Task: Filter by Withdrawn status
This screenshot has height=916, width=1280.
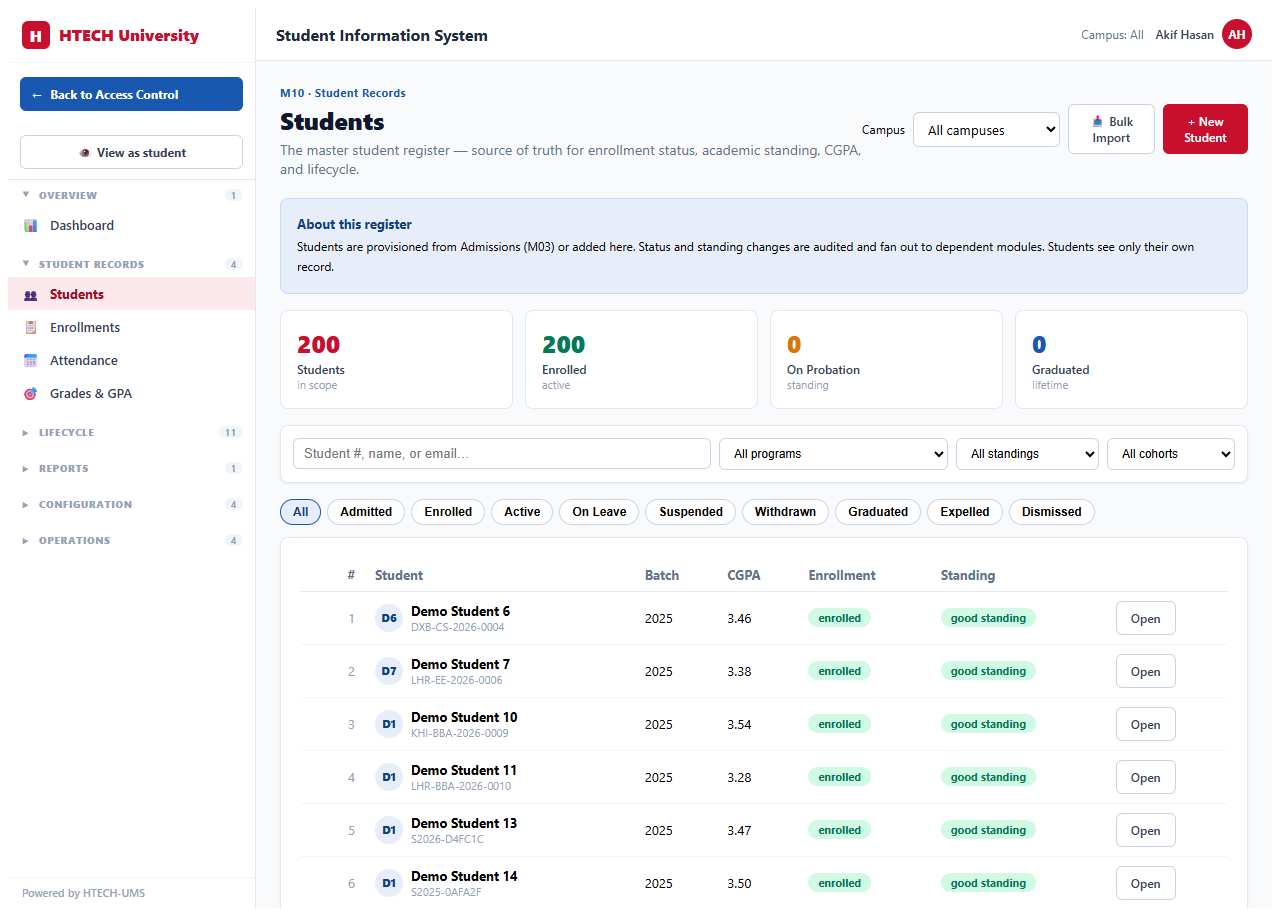Action: pos(785,512)
